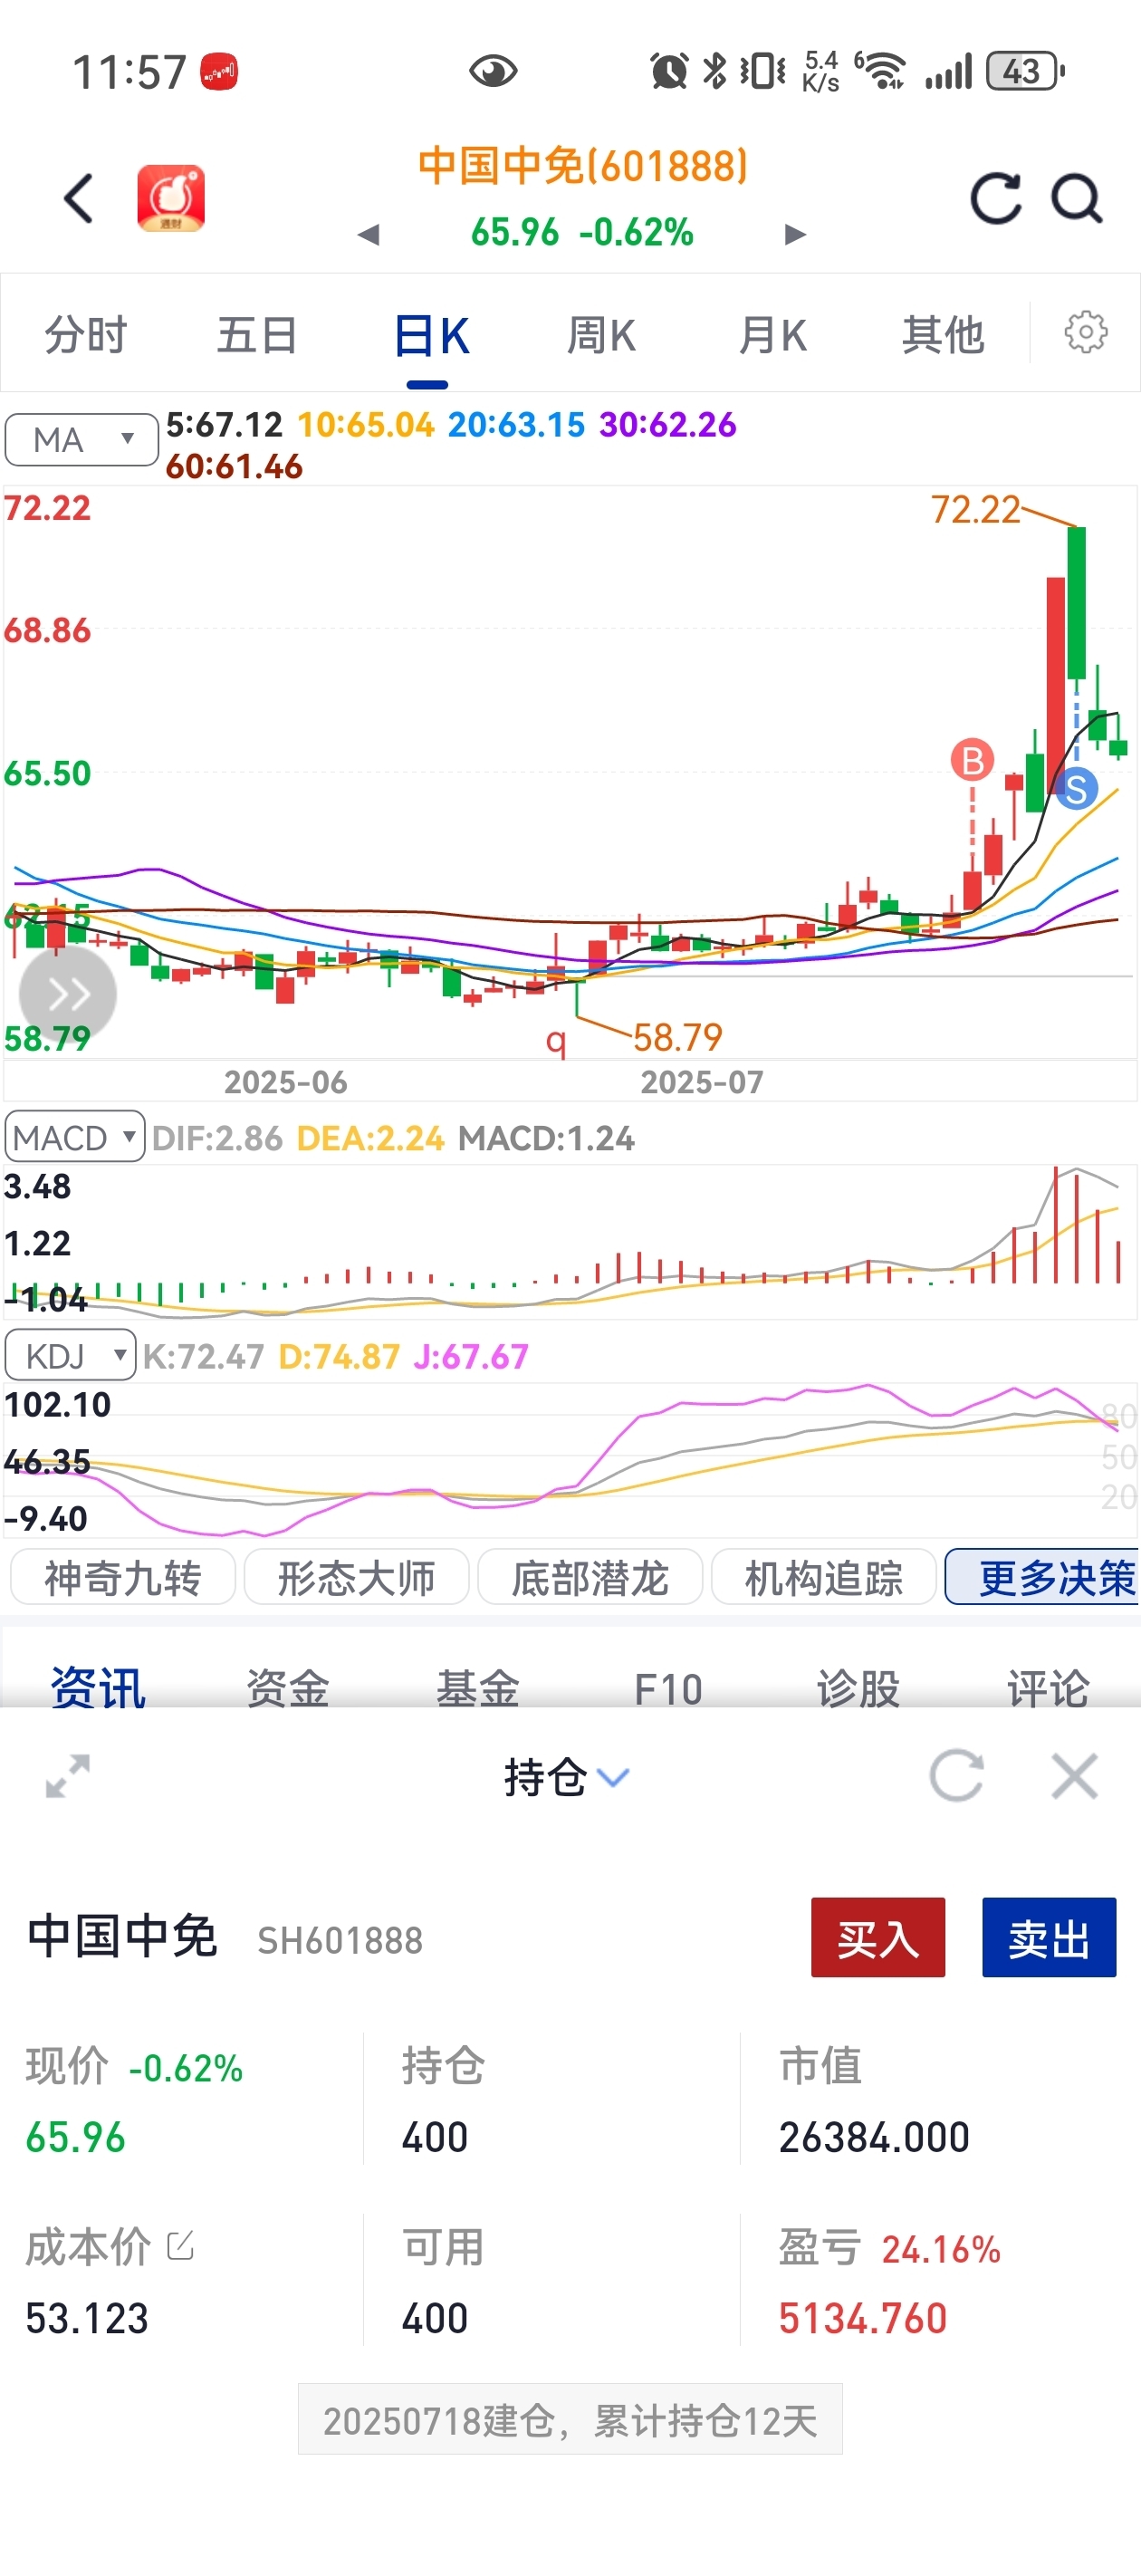The width and height of the screenshot is (1141, 2576).
Task: Tap the 58.79 low price label on chart
Action: (x=677, y=1037)
